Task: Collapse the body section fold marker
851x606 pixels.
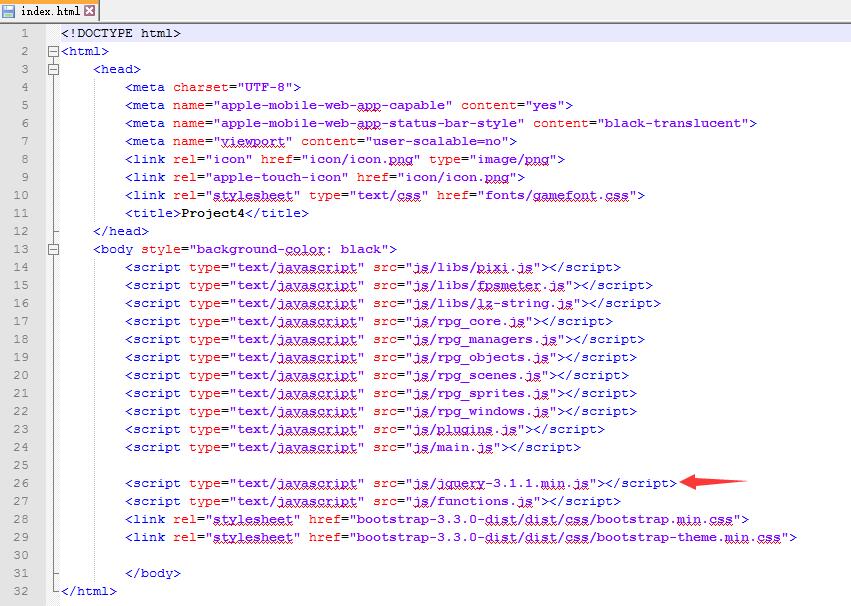Action: (x=53, y=250)
